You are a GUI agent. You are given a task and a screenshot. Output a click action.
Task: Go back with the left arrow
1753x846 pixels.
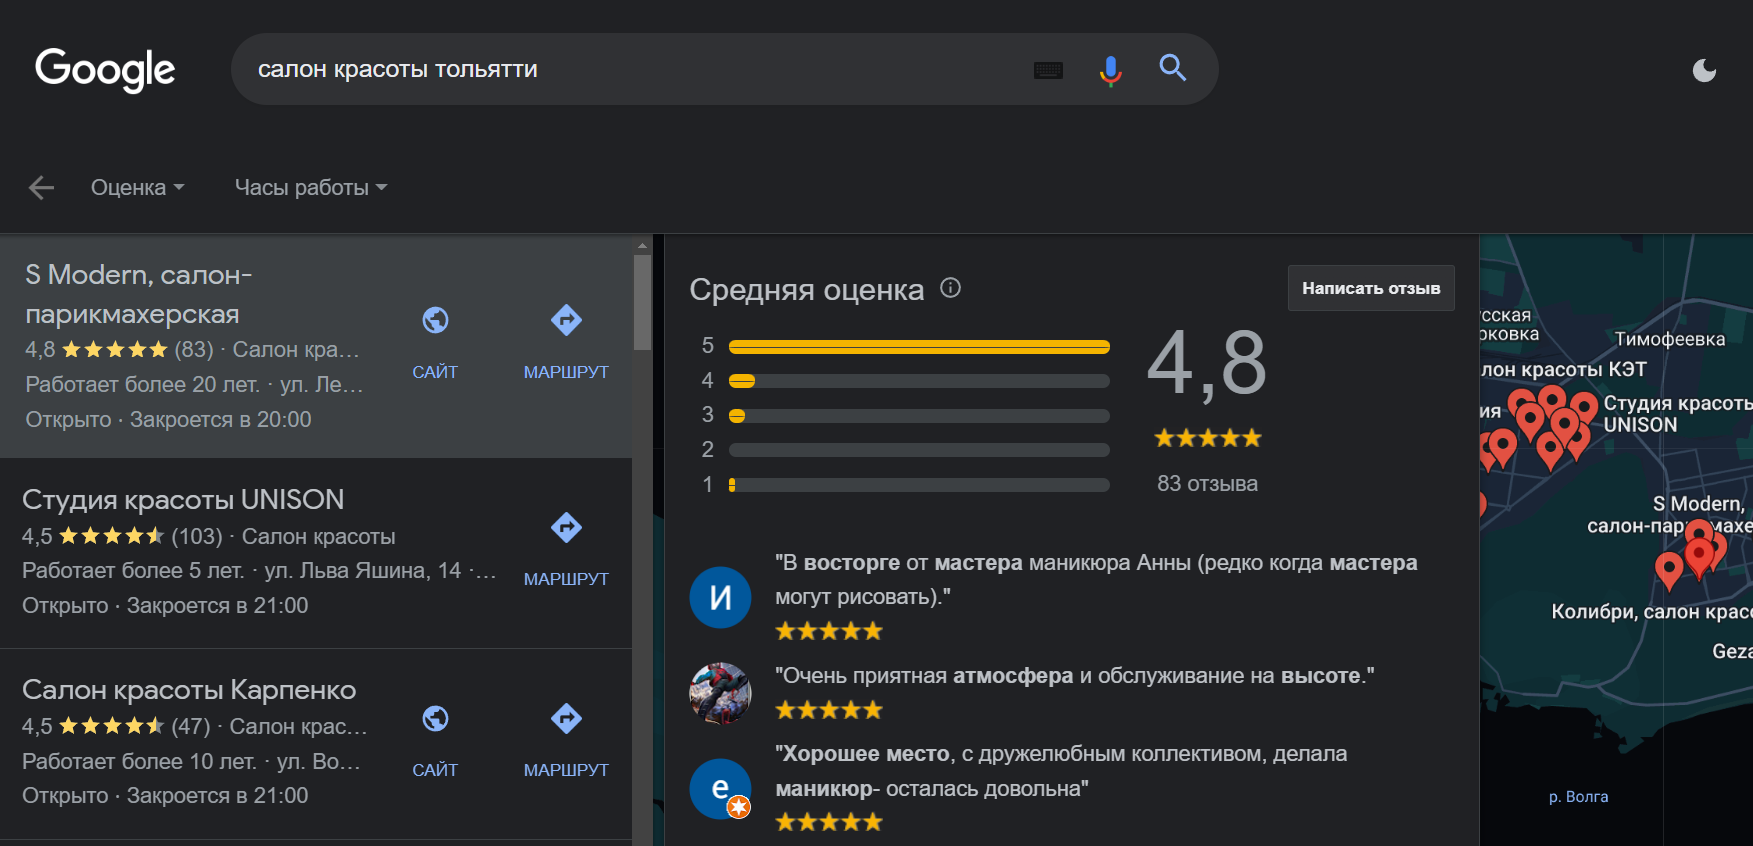(x=41, y=187)
